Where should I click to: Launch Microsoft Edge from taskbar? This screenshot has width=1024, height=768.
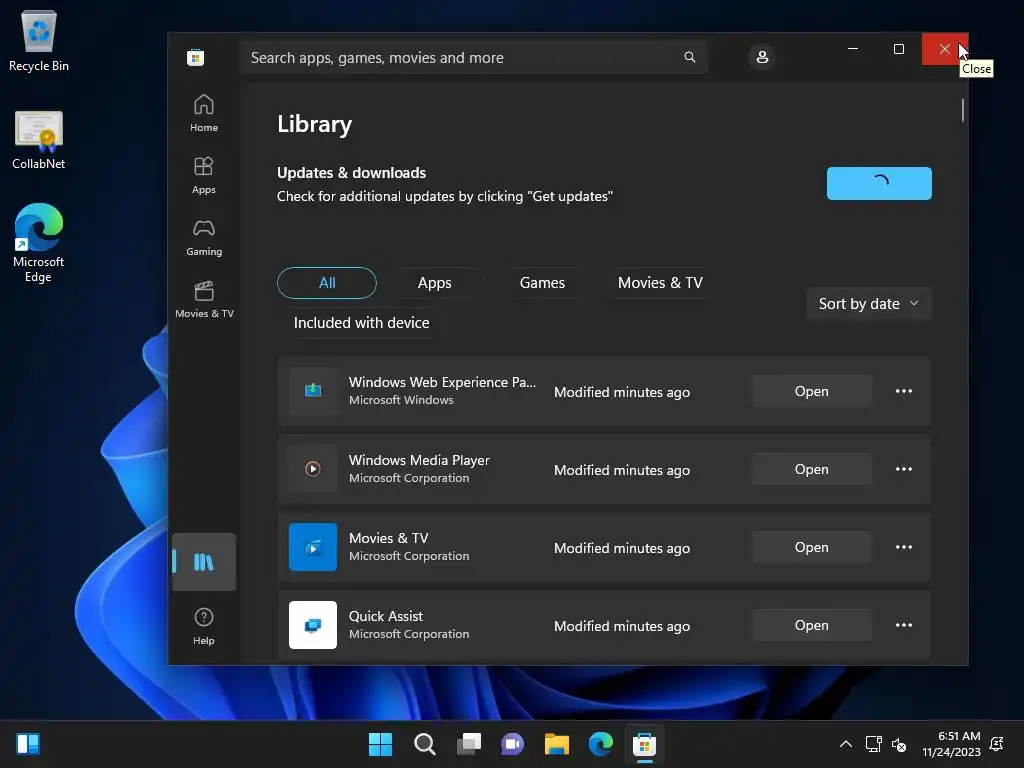pos(601,744)
